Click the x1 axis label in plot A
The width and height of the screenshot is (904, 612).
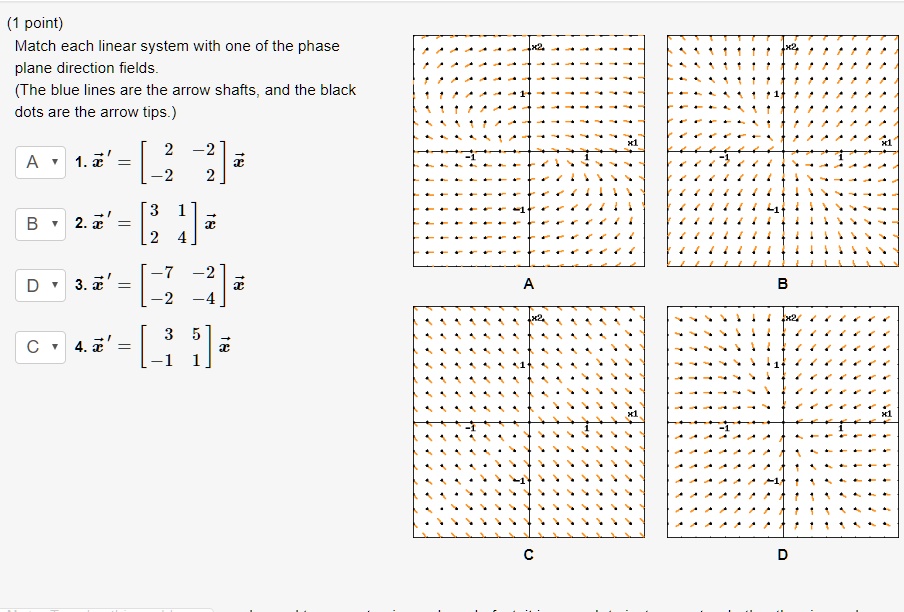[x=631, y=141]
